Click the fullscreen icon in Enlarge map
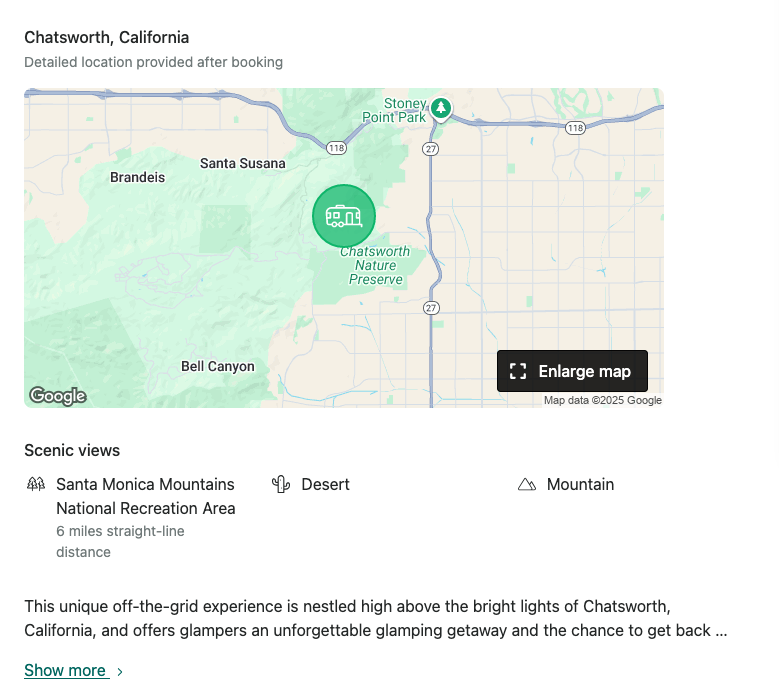This screenshot has height=698, width=779. pyautogui.click(x=518, y=371)
